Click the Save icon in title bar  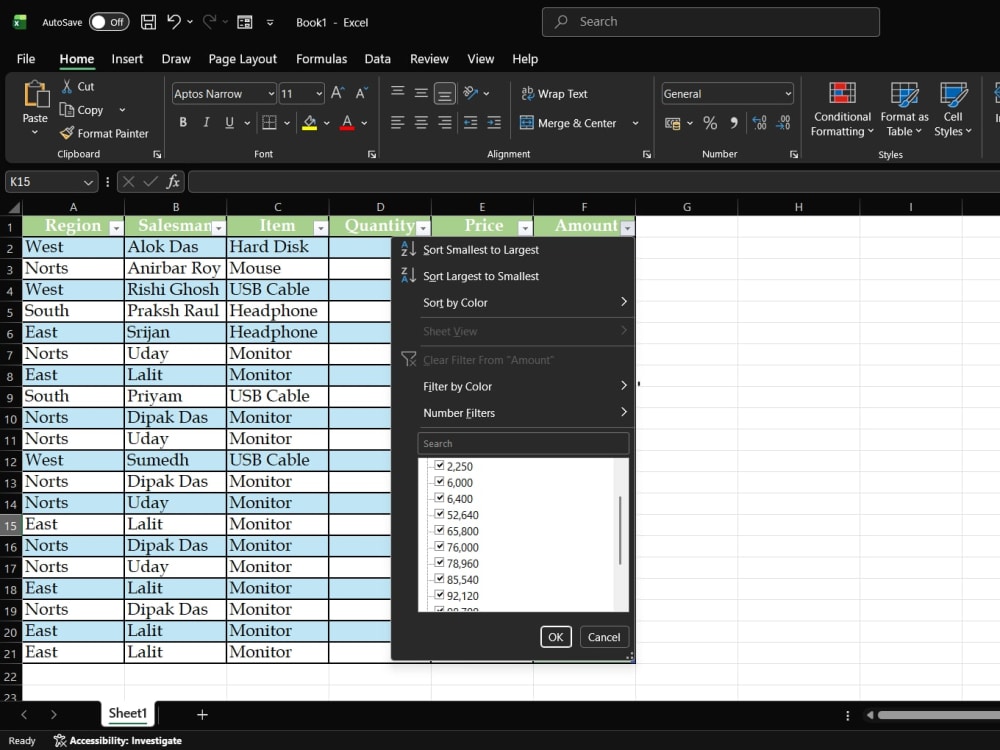click(x=148, y=22)
